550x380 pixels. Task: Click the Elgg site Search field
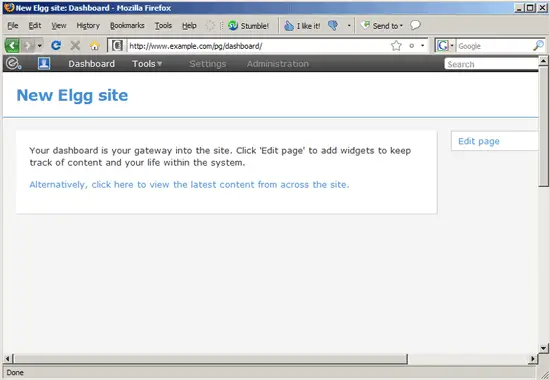[491, 64]
